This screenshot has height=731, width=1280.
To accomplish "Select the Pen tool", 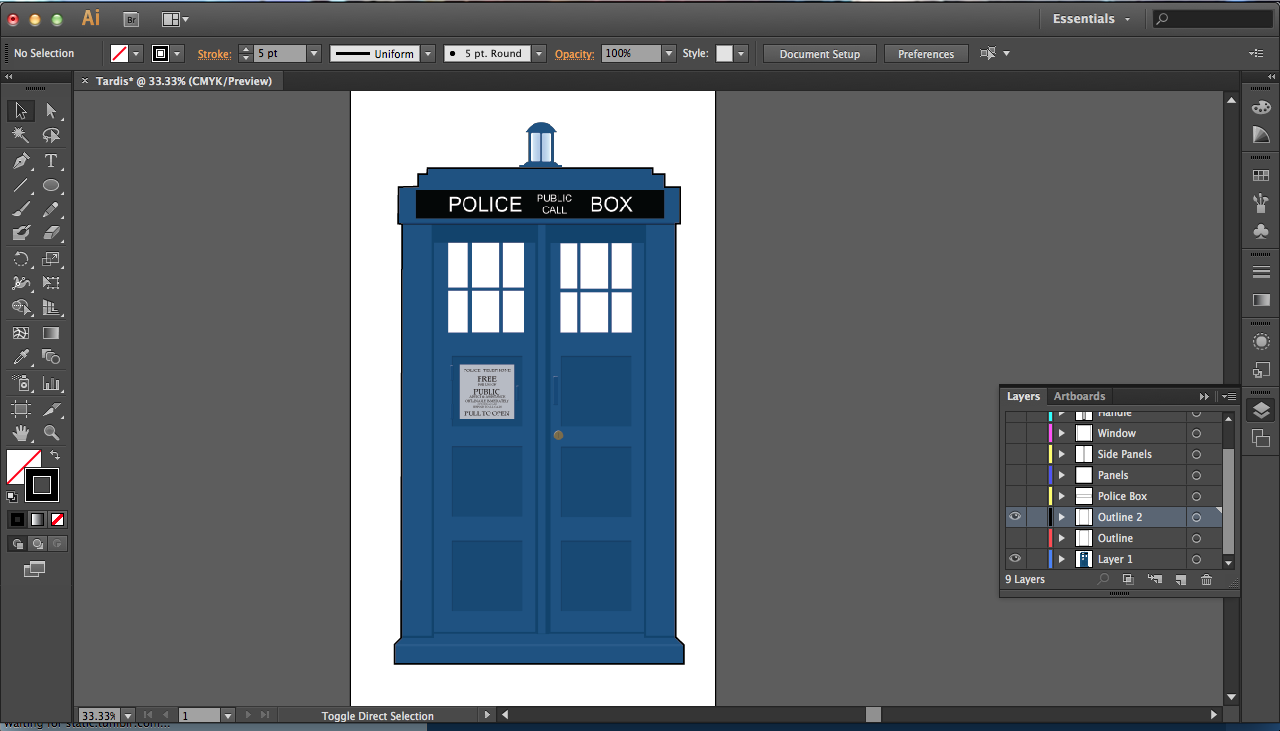I will pyautogui.click(x=21, y=161).
